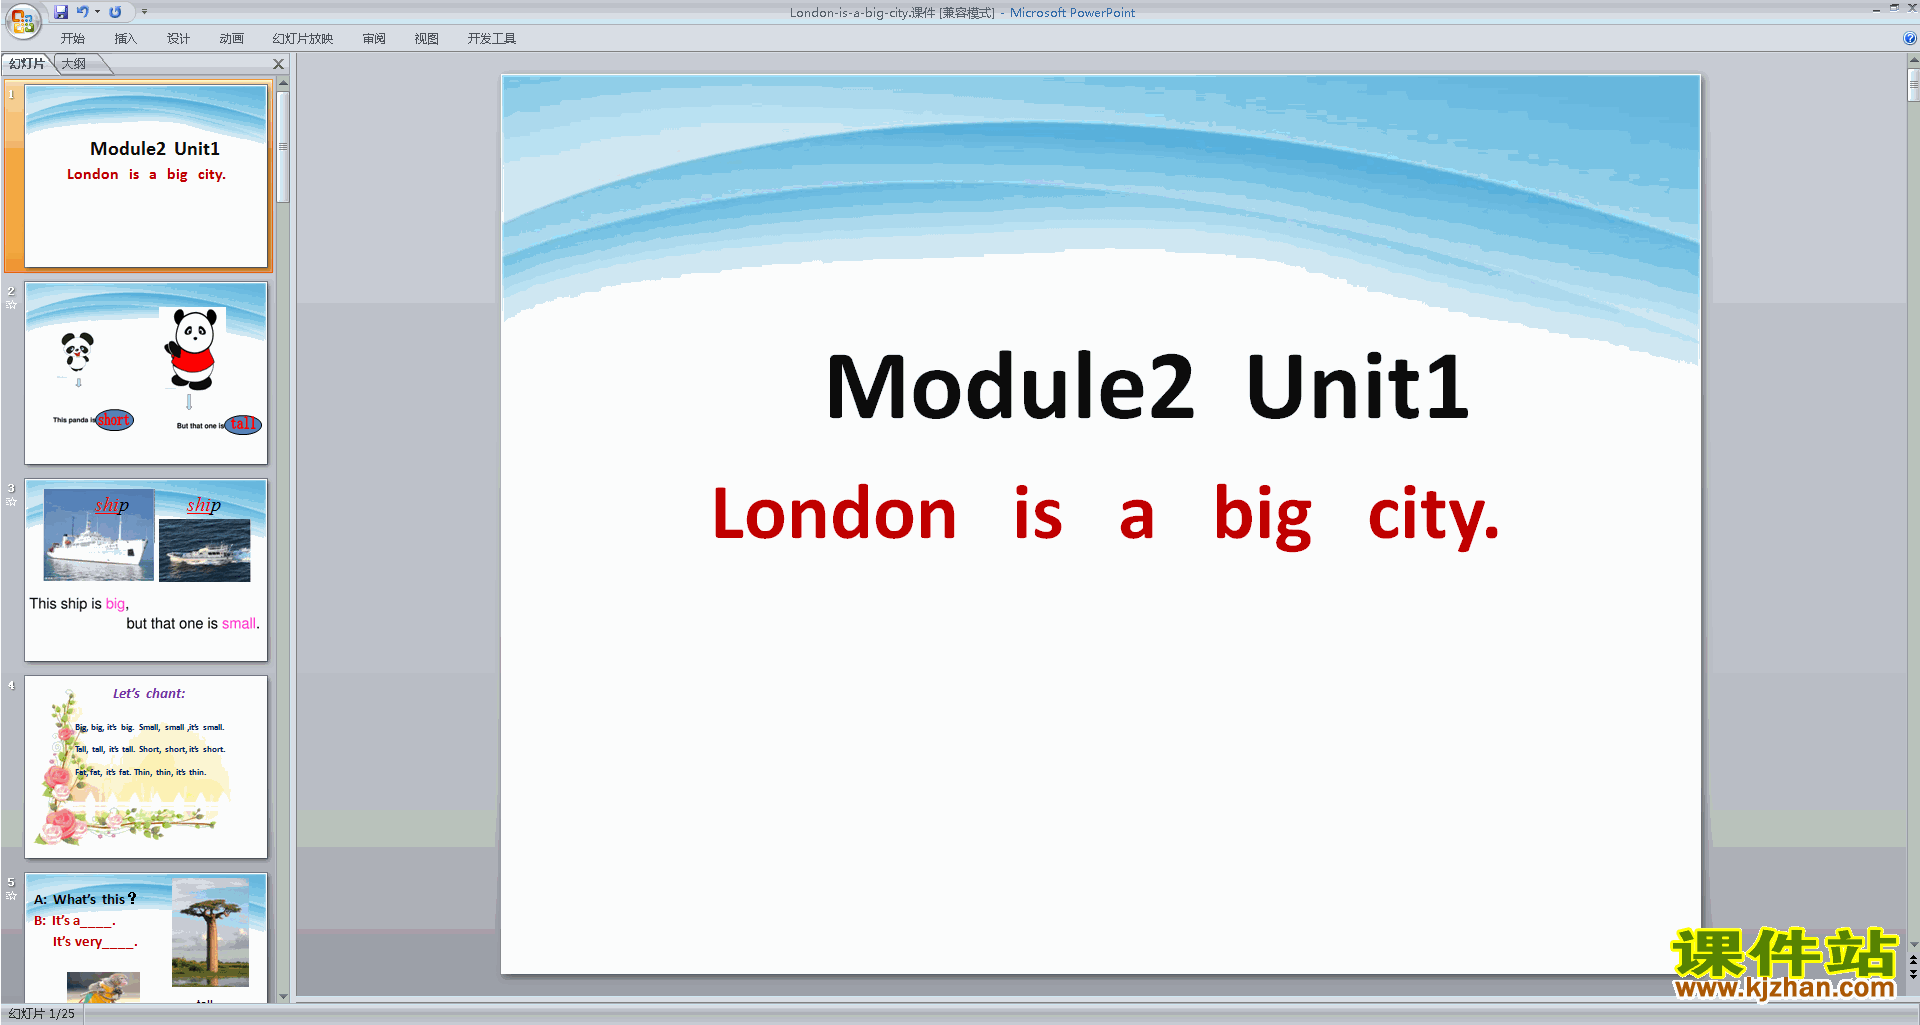Open the 开始 ribbon tab
The image size is (1920, 1025).
point(73,39)
